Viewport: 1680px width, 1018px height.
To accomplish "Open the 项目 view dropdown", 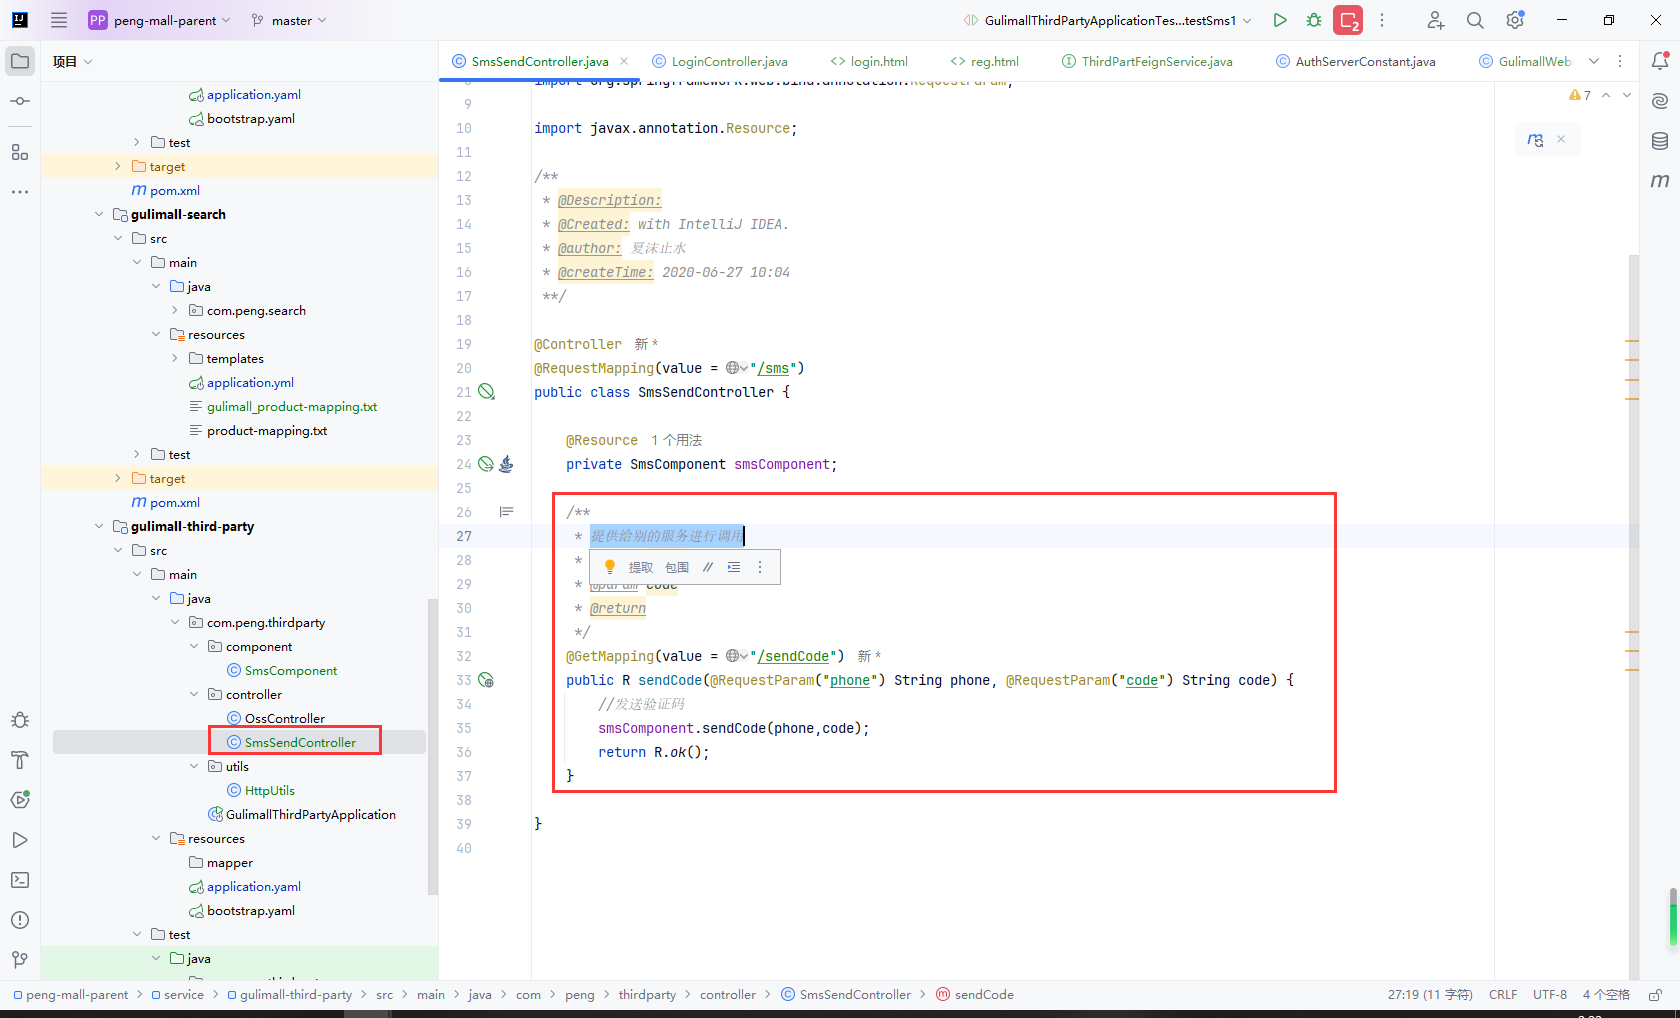I will point(72,61).
